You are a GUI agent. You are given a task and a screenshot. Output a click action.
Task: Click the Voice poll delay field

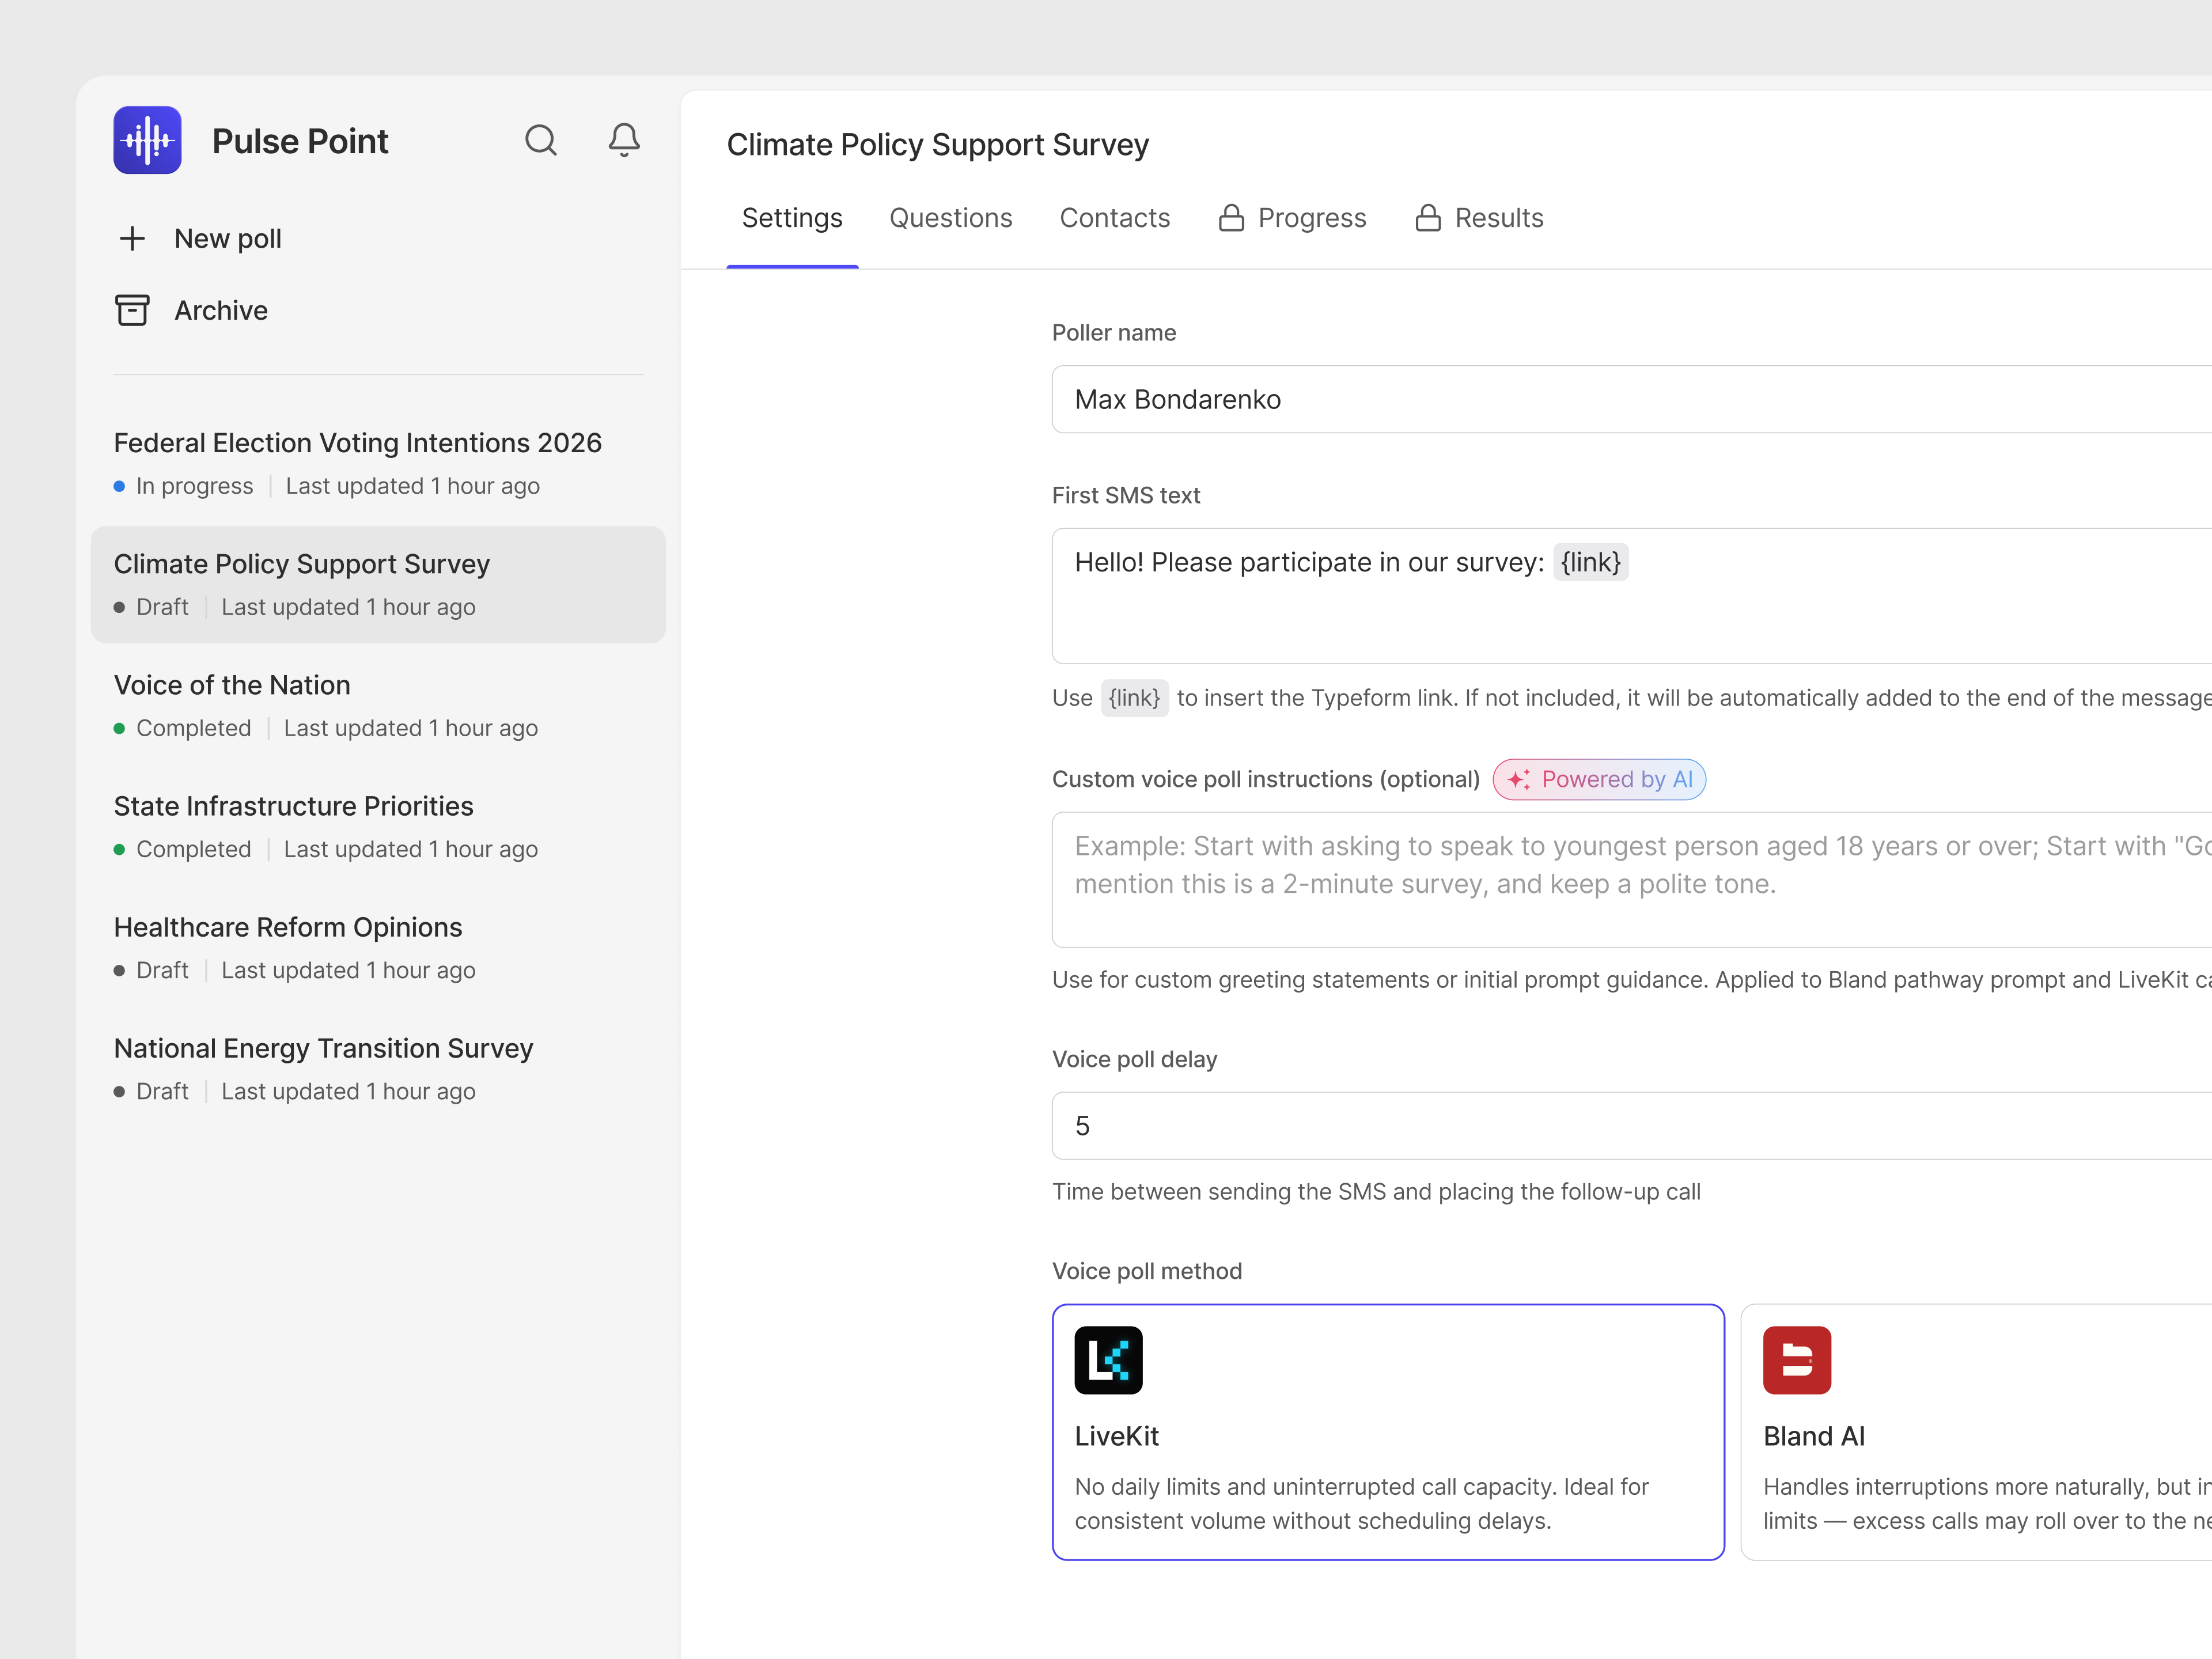tap(1632, 1126)
